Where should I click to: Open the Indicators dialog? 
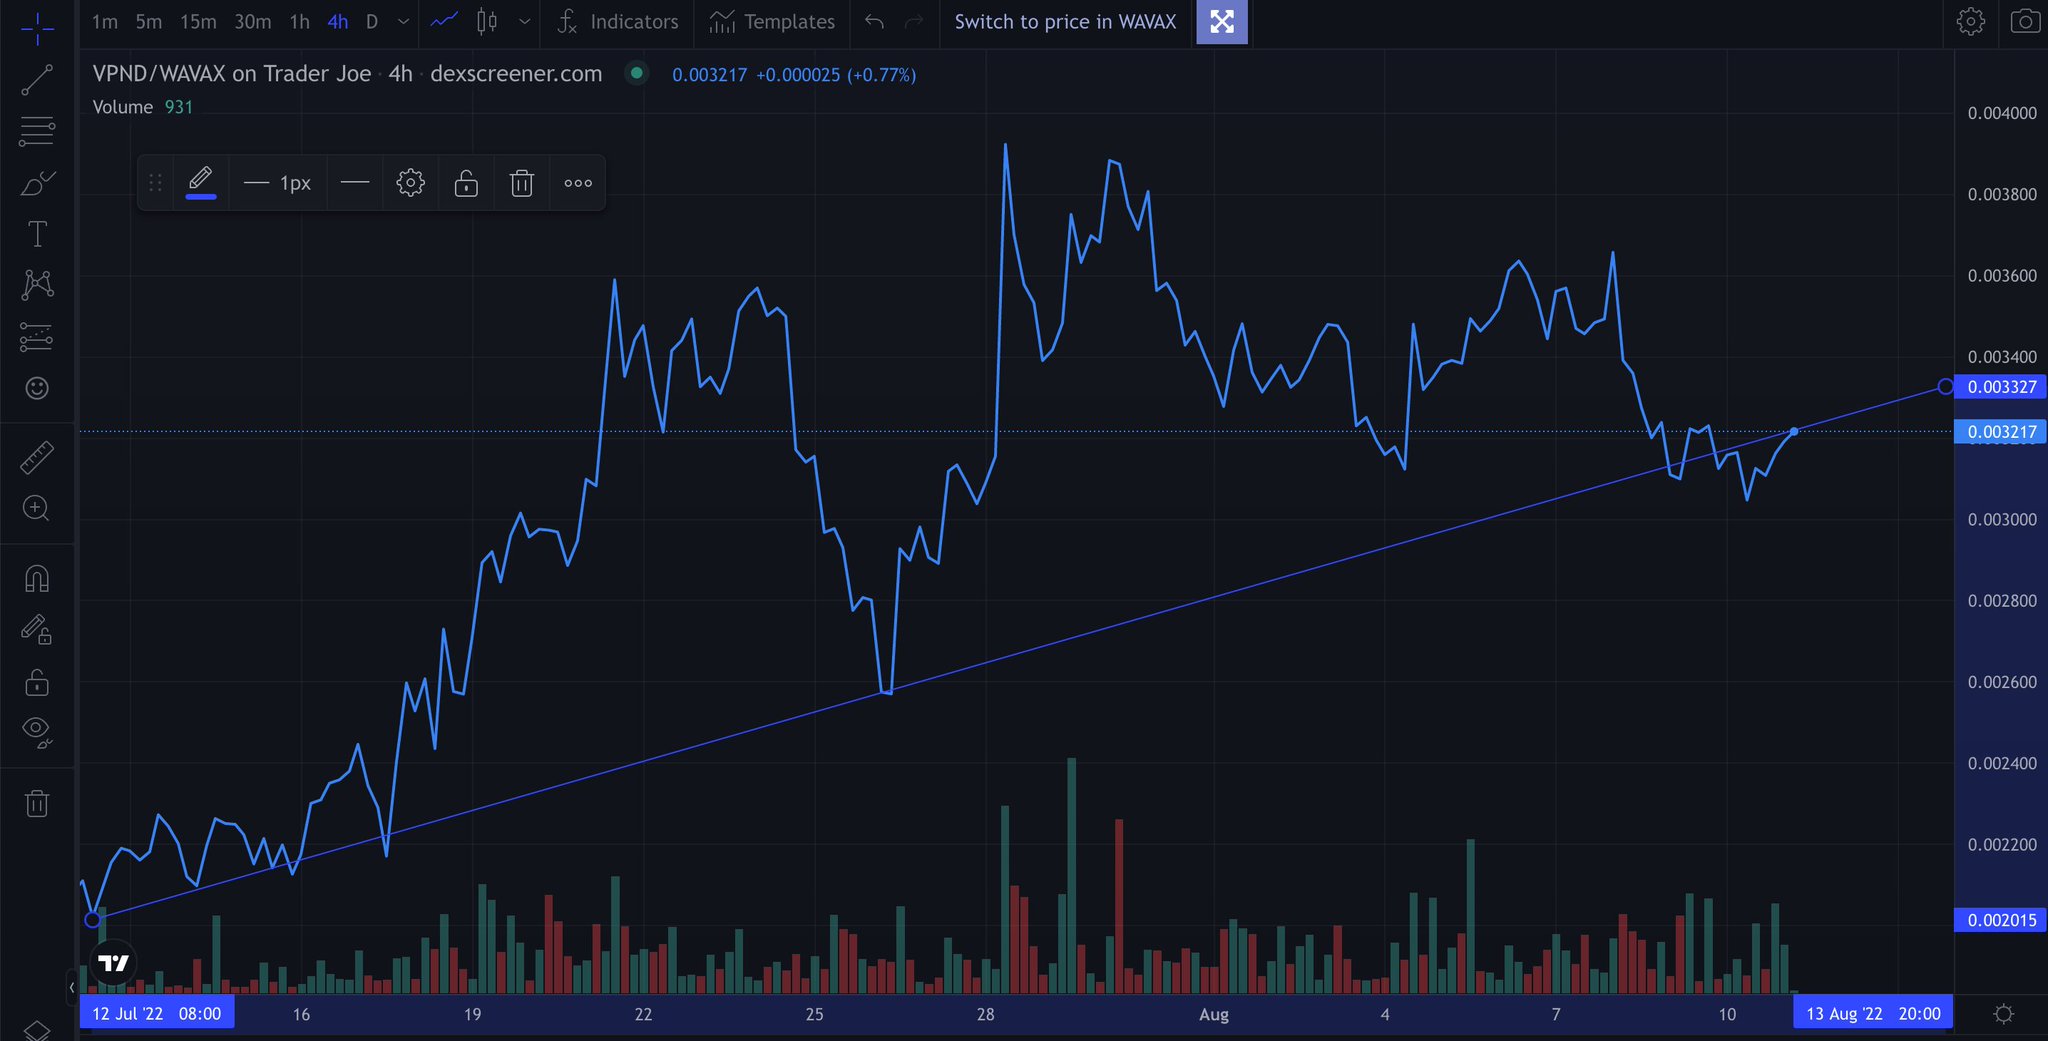click(x=618, y=22)
